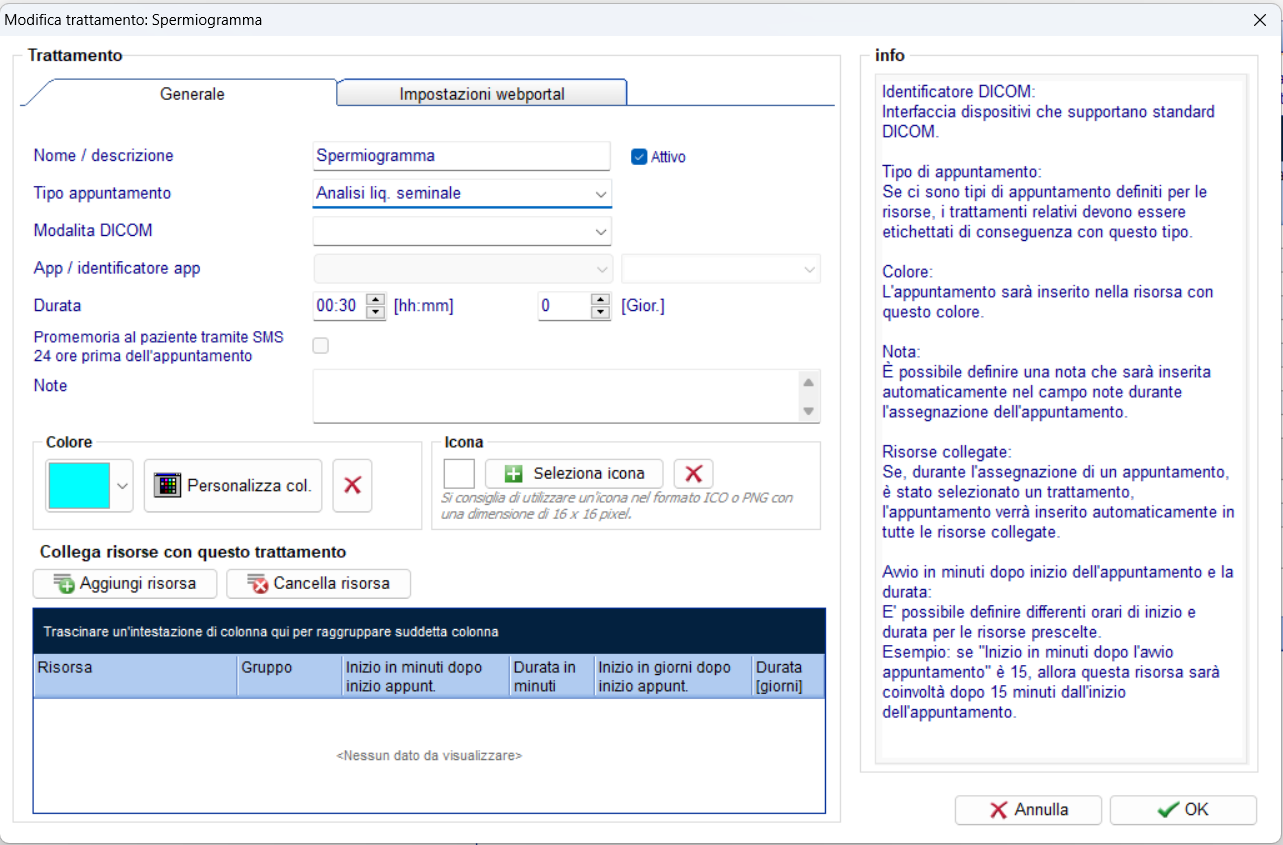Click the cyan color swatch
The width and height of the screenshot is (1283, 845).
click(x=79, y=486)
